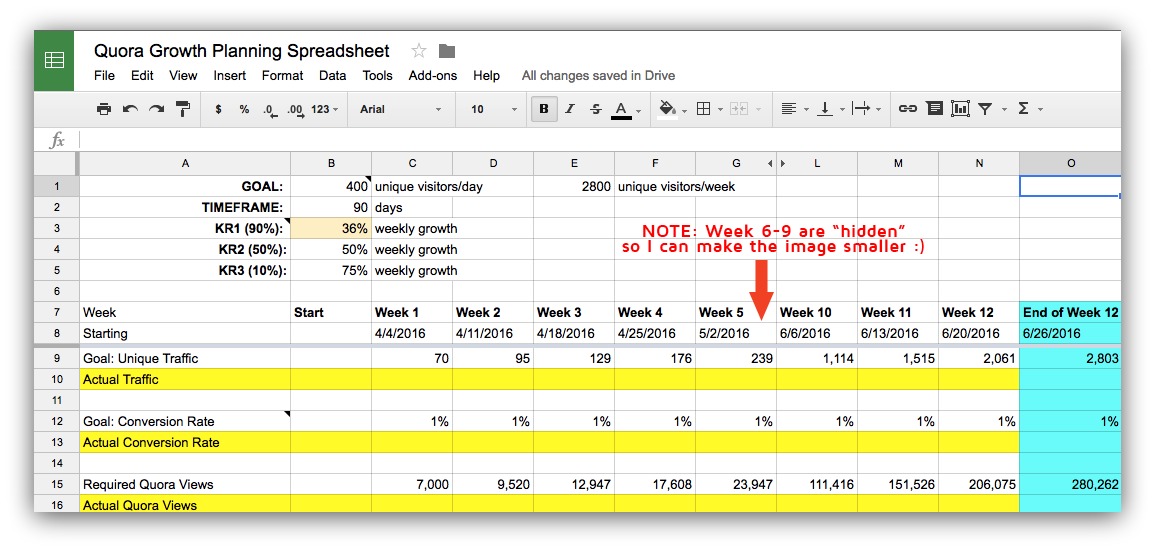This screenshot has width=1155, height=550.
Task: Click 'All changes saved in Drive' link
Action: pyautogui.click(x=598, y=75)
